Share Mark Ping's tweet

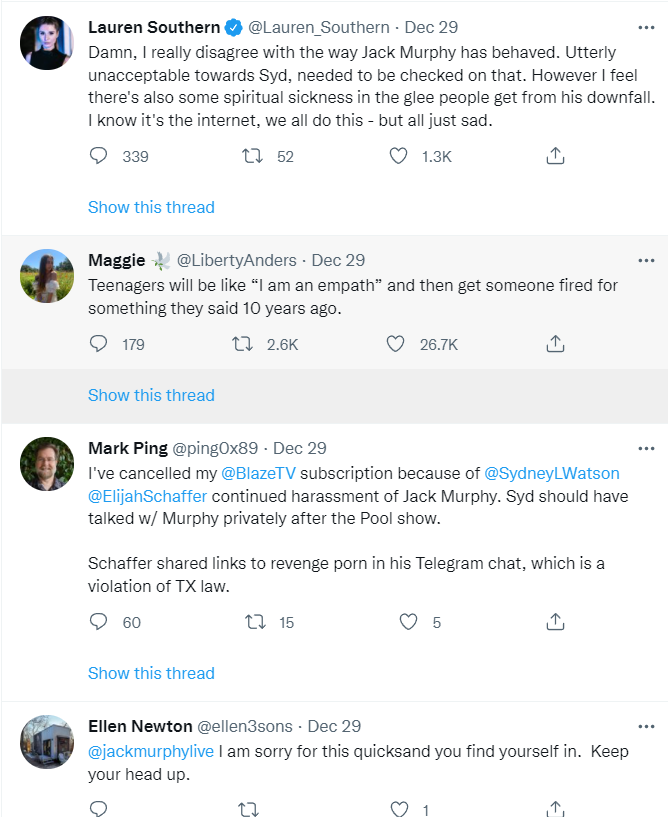tap(555, 622)
